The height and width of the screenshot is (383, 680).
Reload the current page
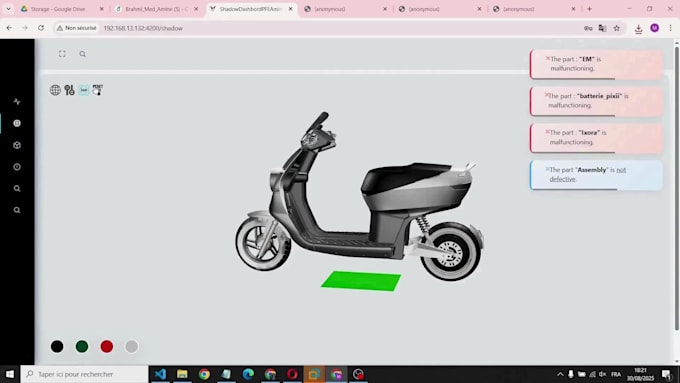(x=41, y=28)
